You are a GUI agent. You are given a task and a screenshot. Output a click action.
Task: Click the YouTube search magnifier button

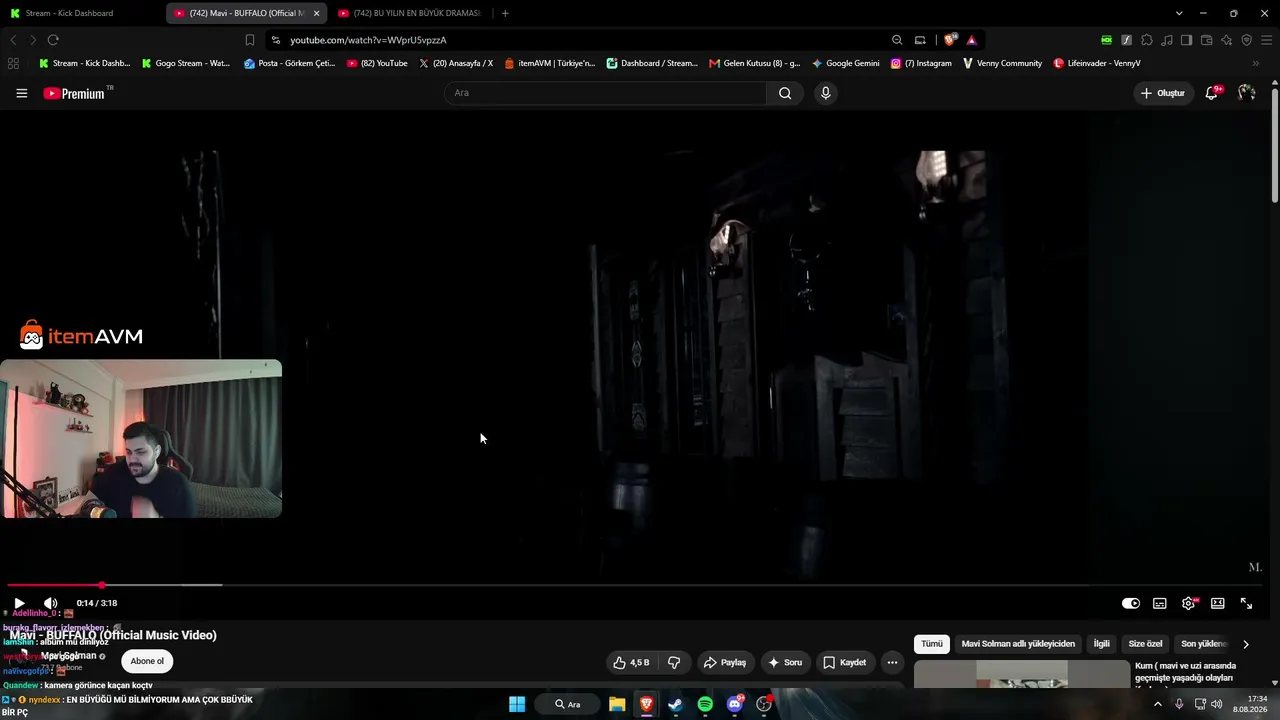[785, 93]
